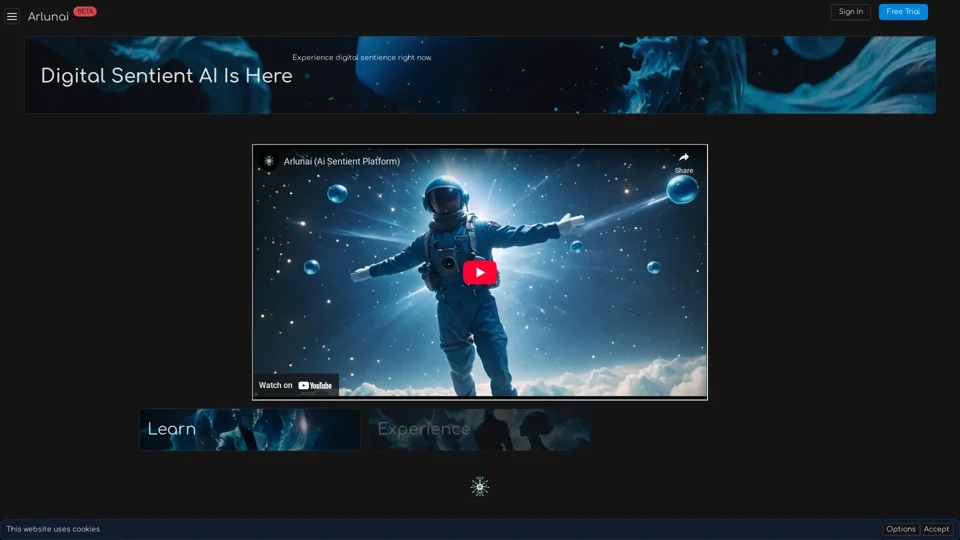Open the Experience card
Viewport: 960px width, 540px height.
(x=480, y=430)
